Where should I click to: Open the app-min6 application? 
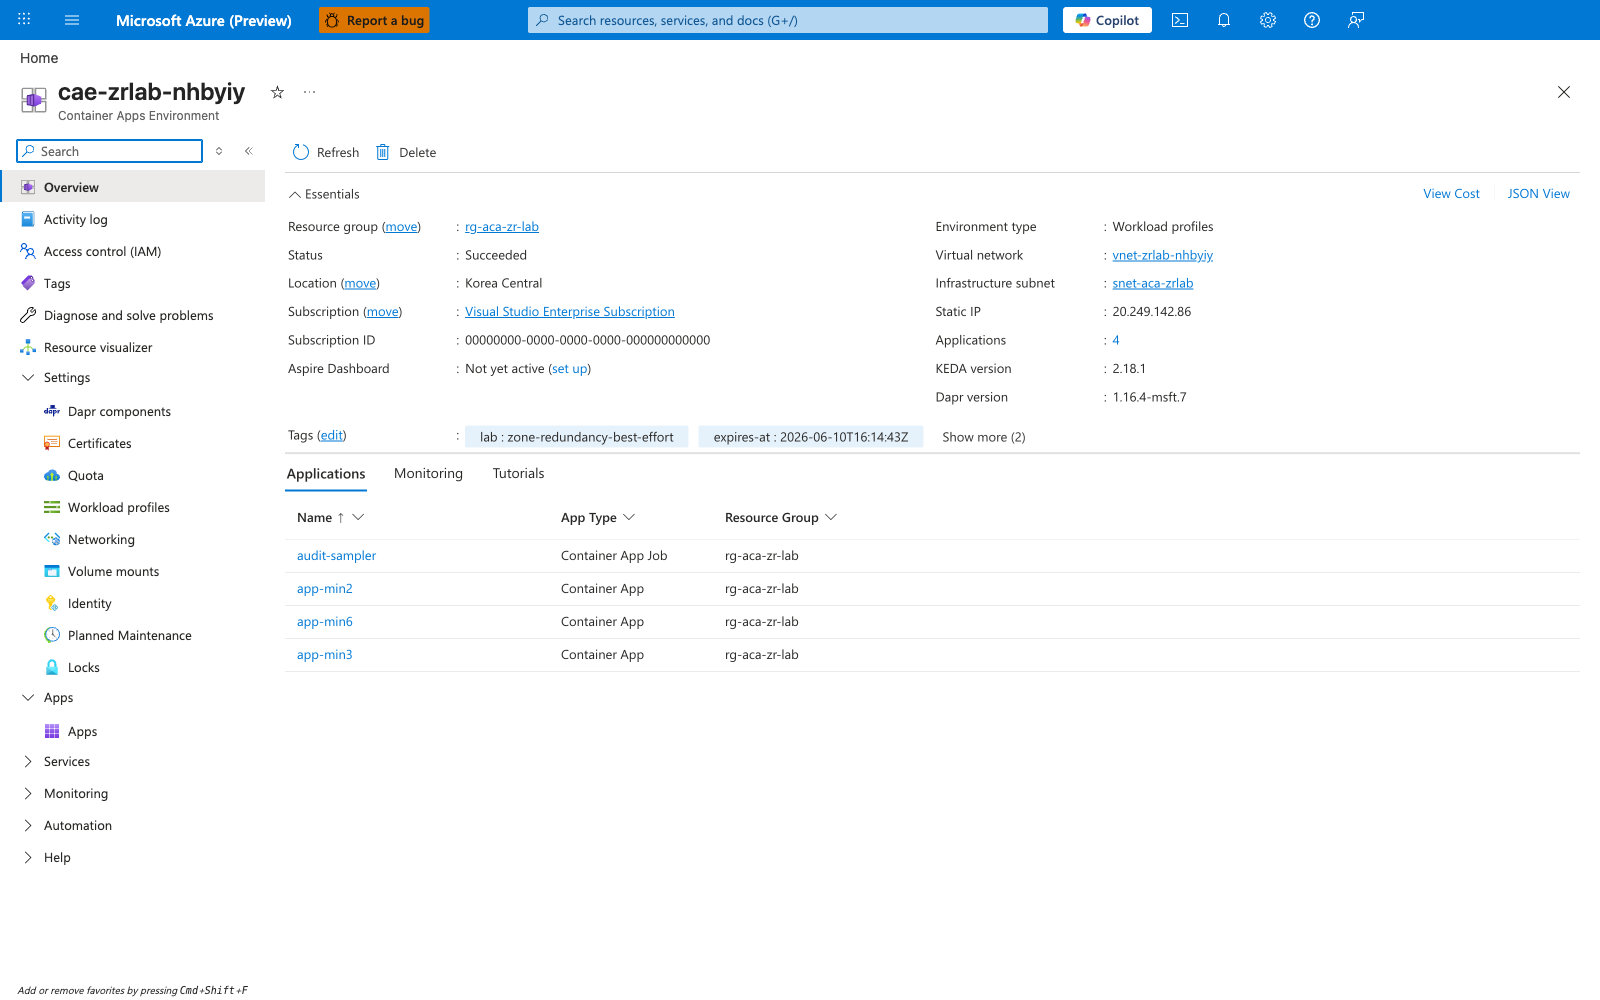pyautogui.click(x=325, y=622)
